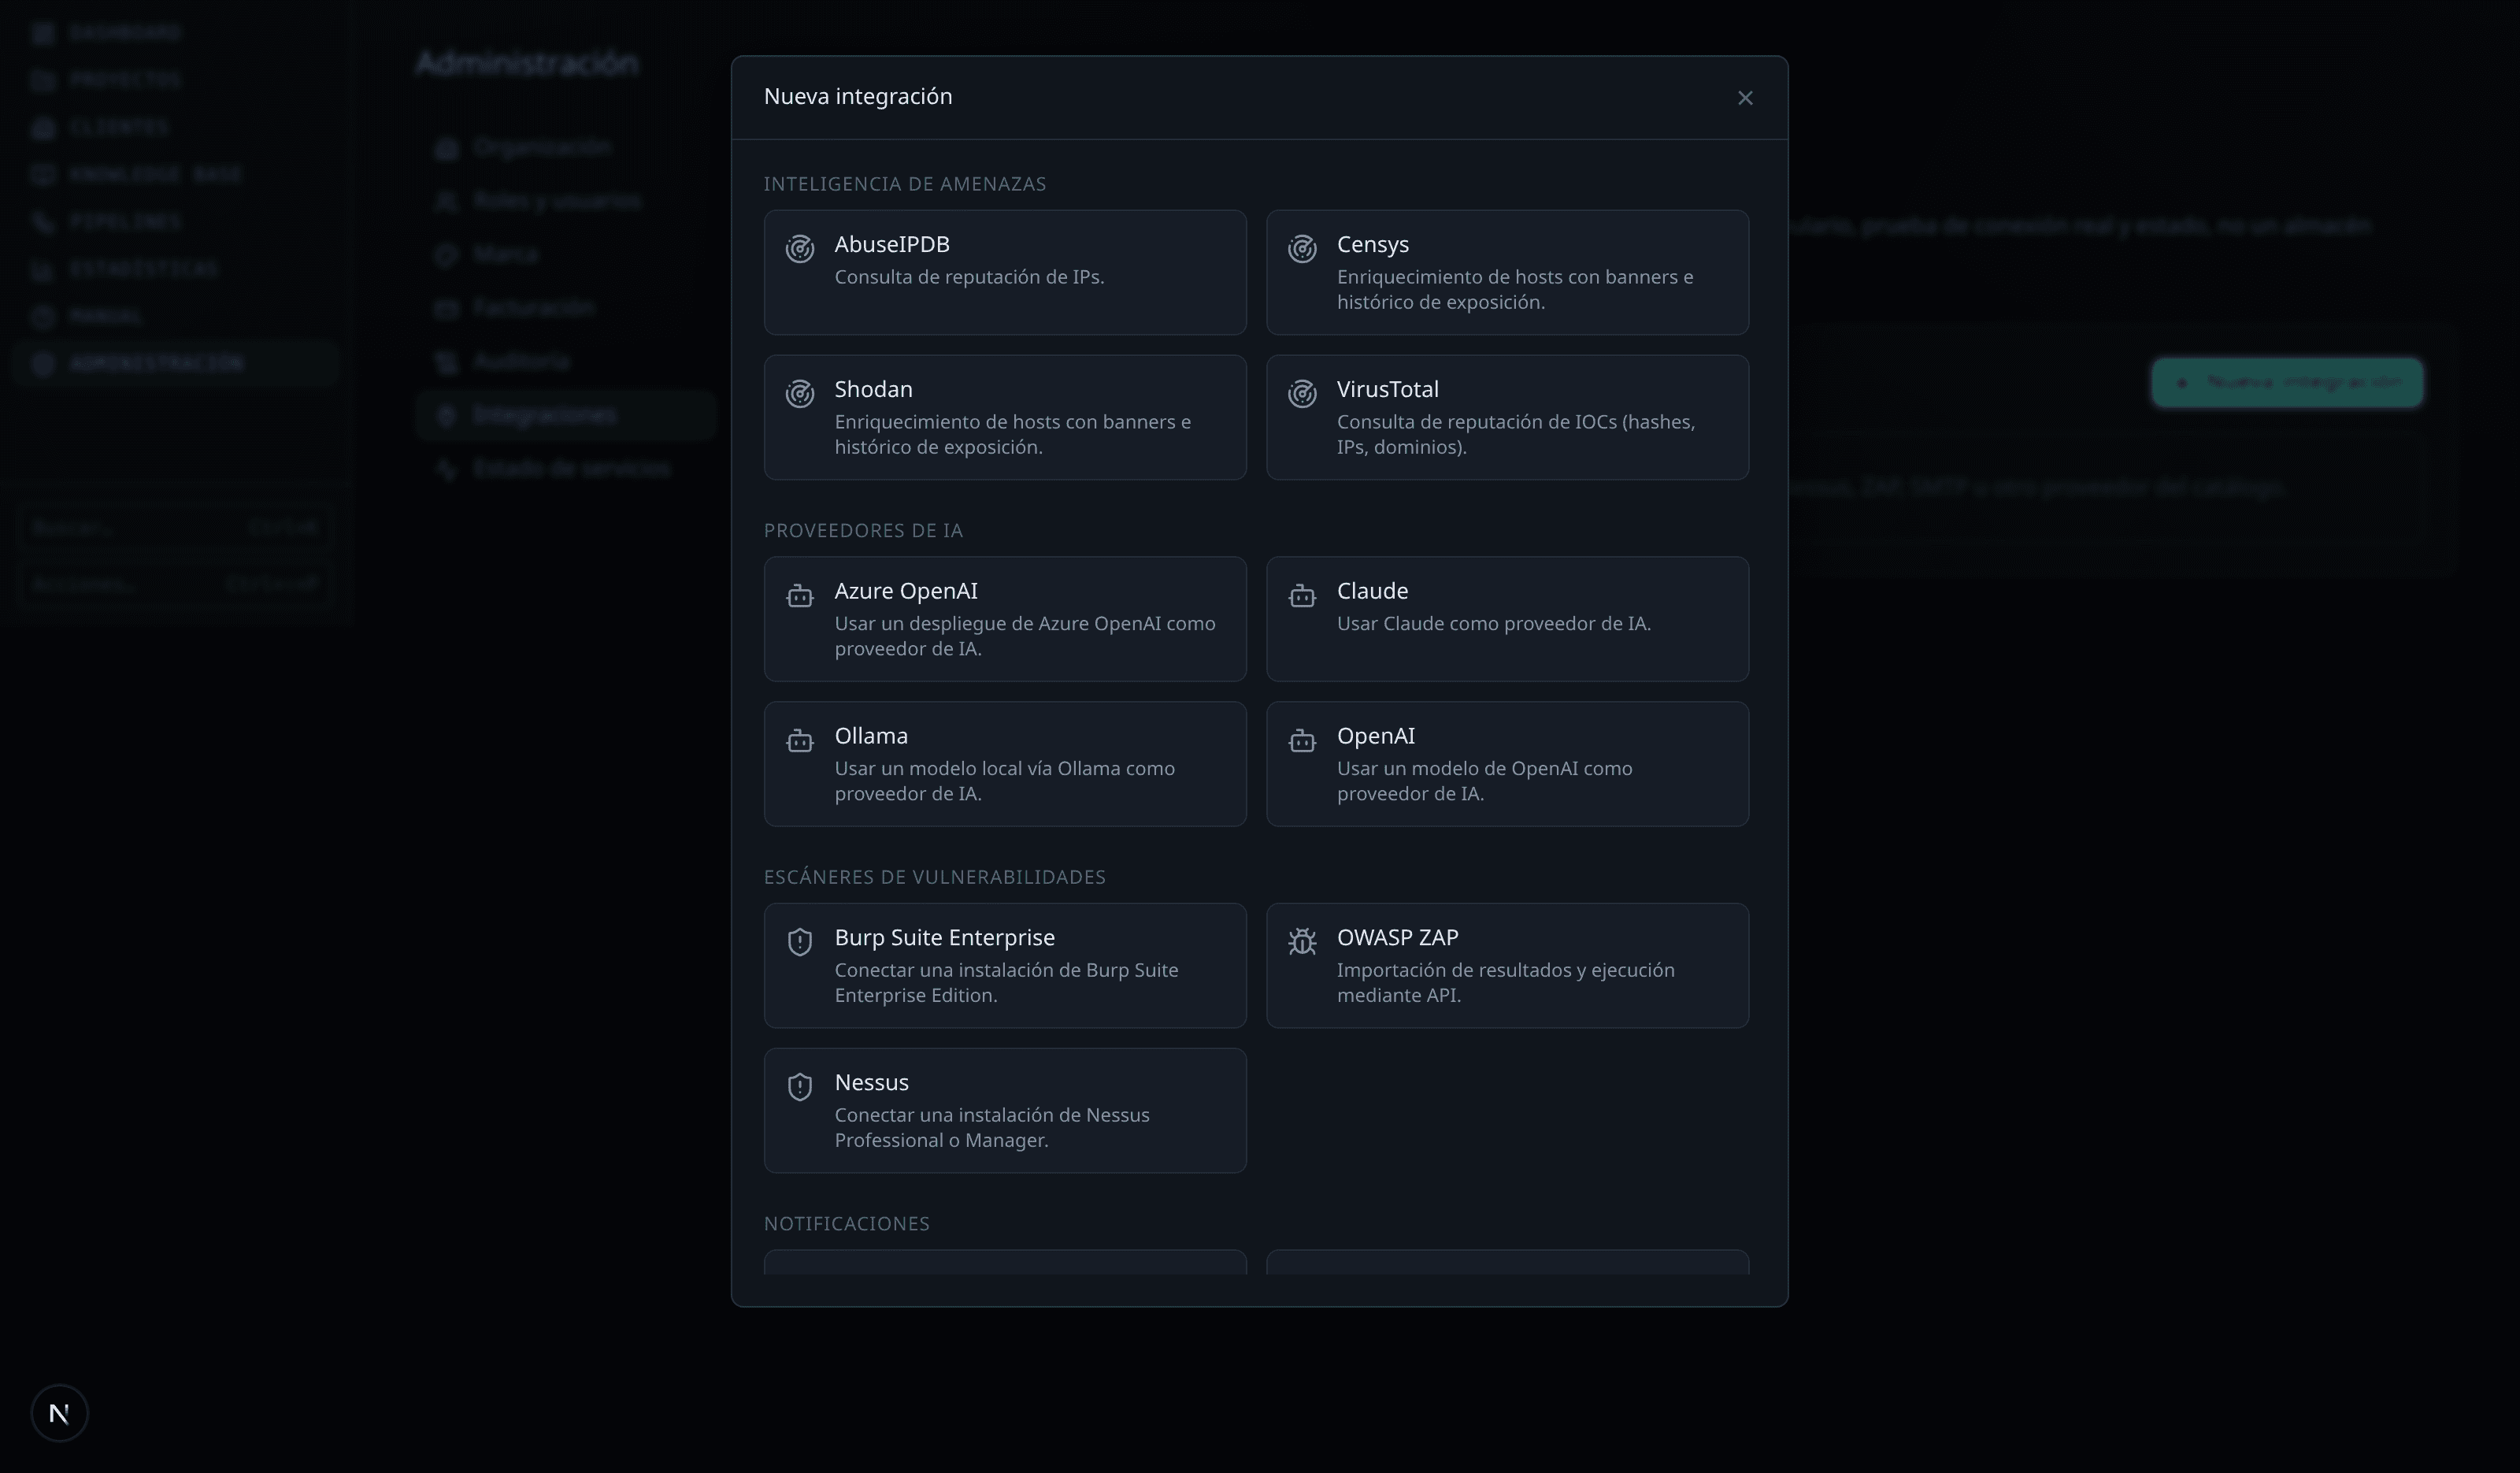Viewport: 2520px width, 1473px height.
Task: Go to Auditoría in background admin menu
Action: pos(566,361)
